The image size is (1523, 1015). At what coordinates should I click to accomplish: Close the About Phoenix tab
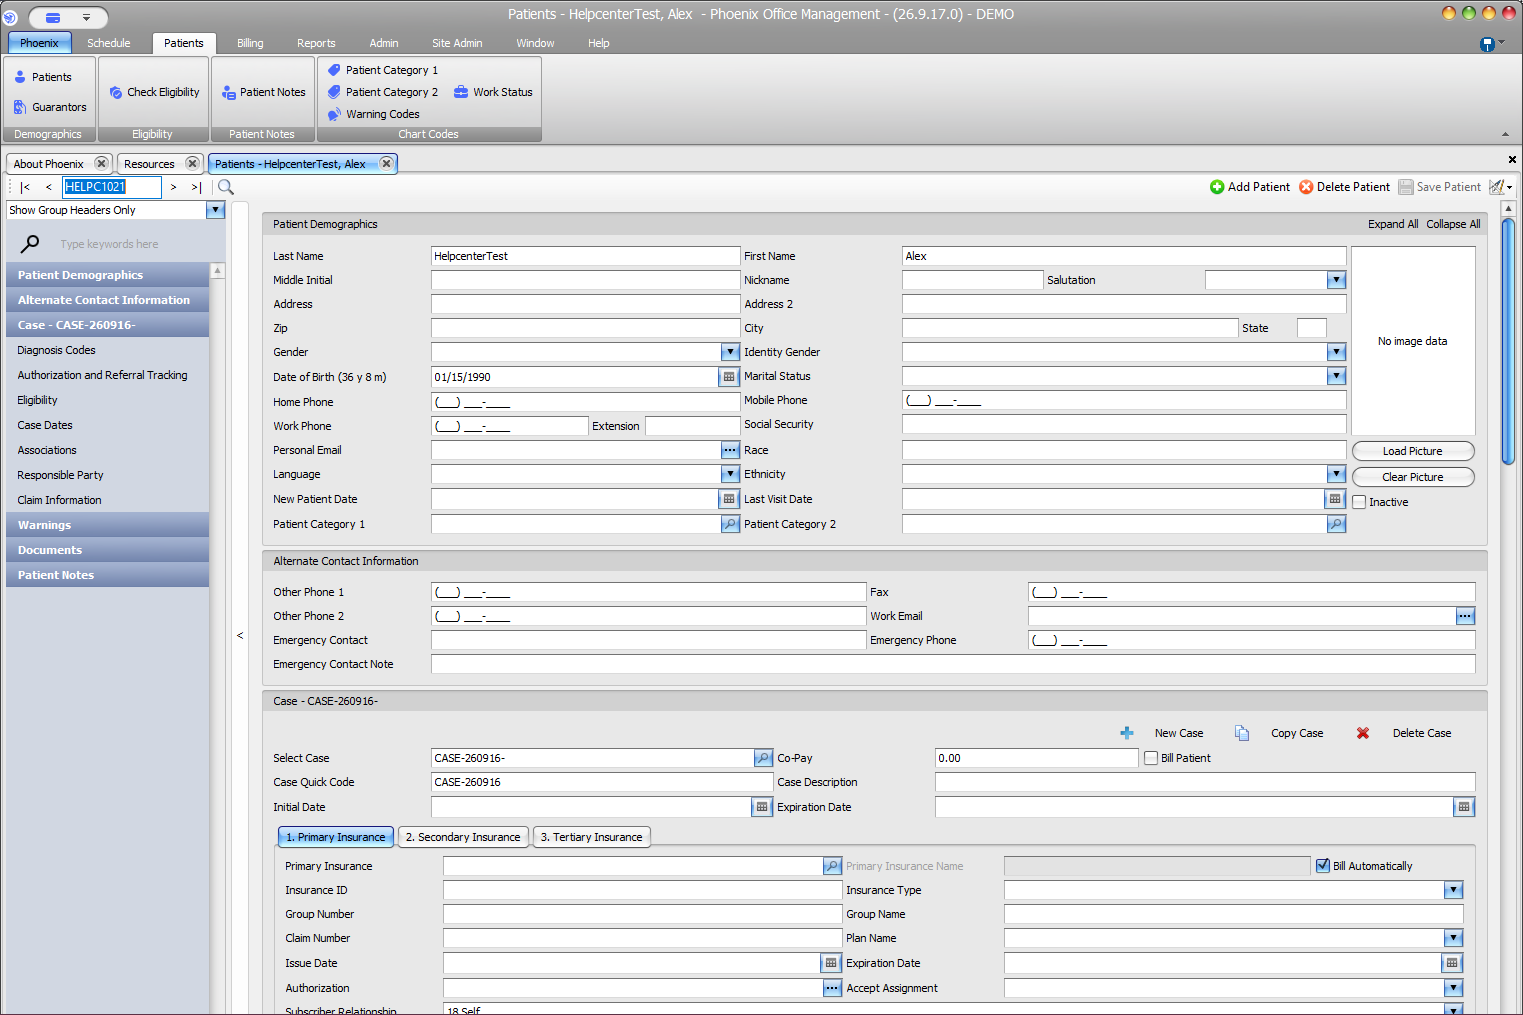click(x=101, y=163)
